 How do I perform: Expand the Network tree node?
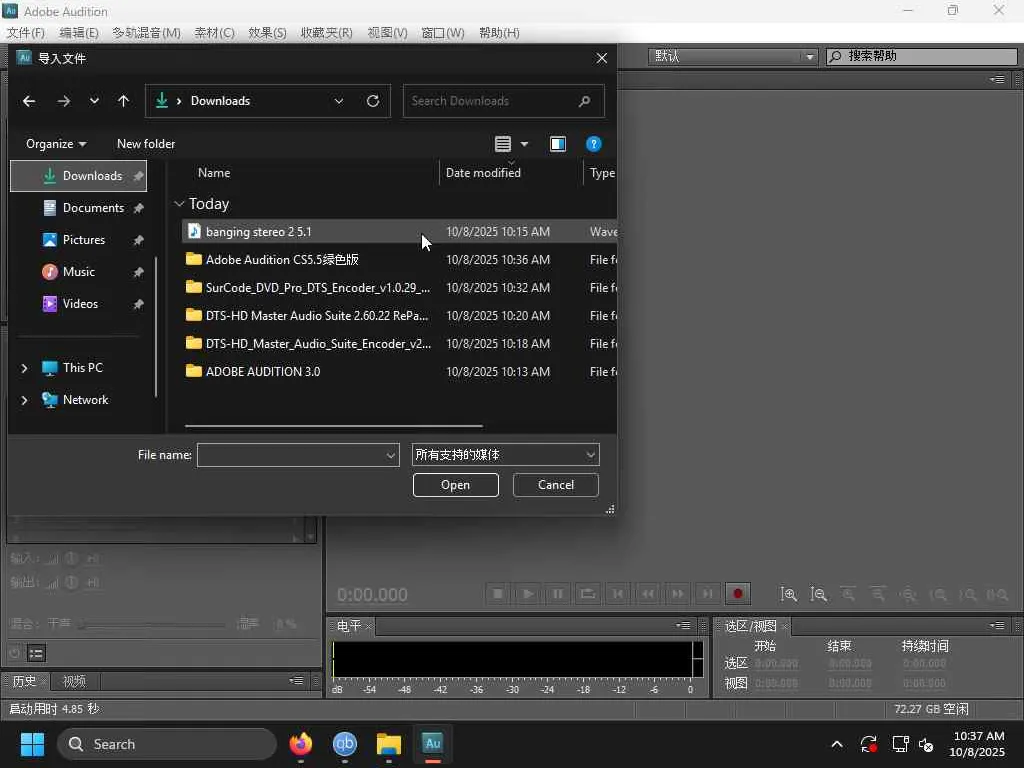24,400
